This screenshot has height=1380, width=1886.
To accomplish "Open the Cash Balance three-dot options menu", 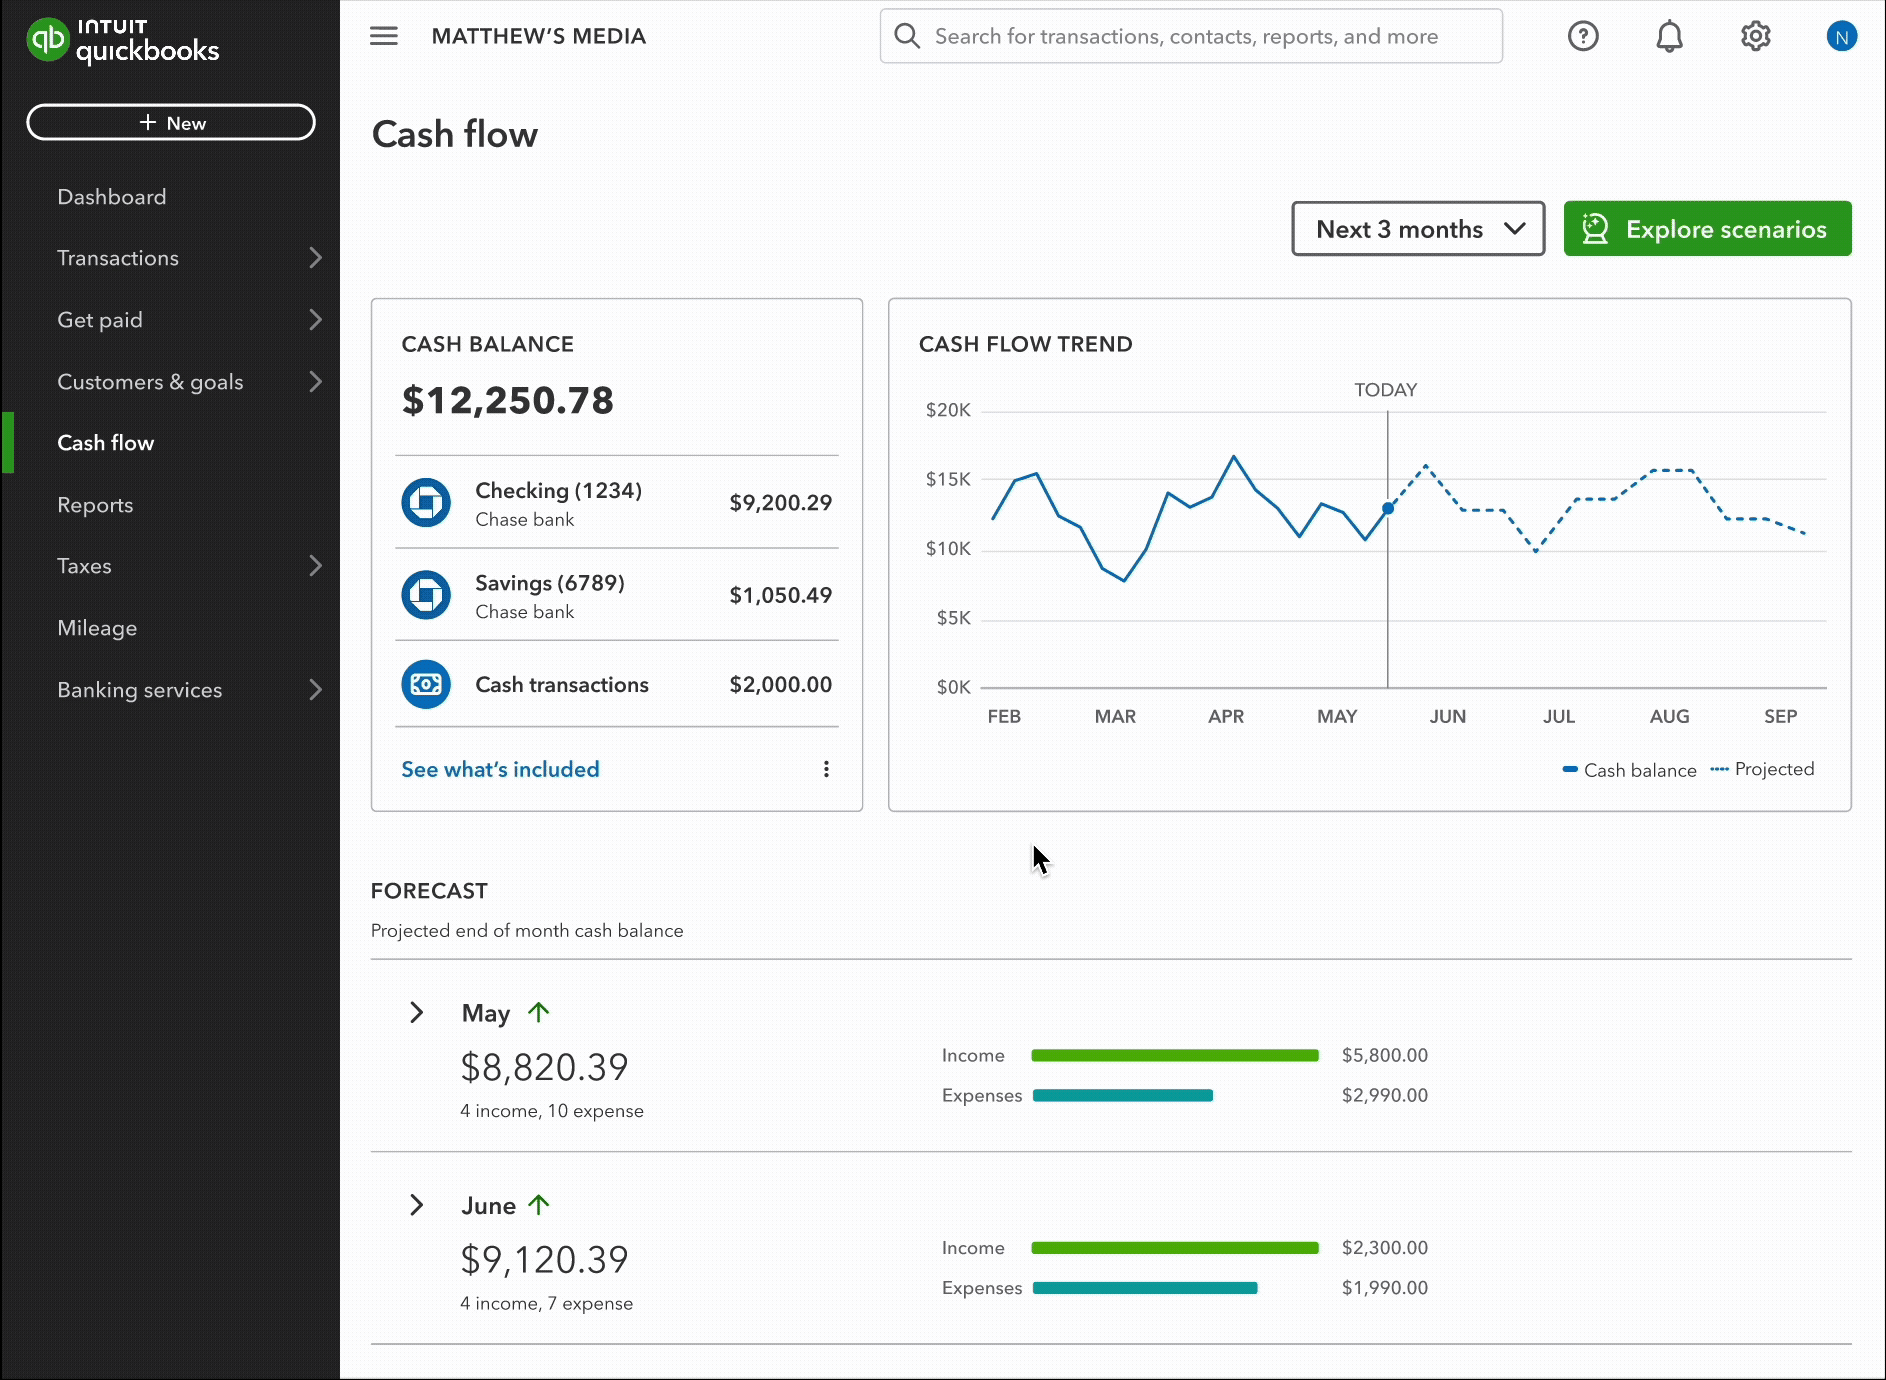I will pos(826,769).
